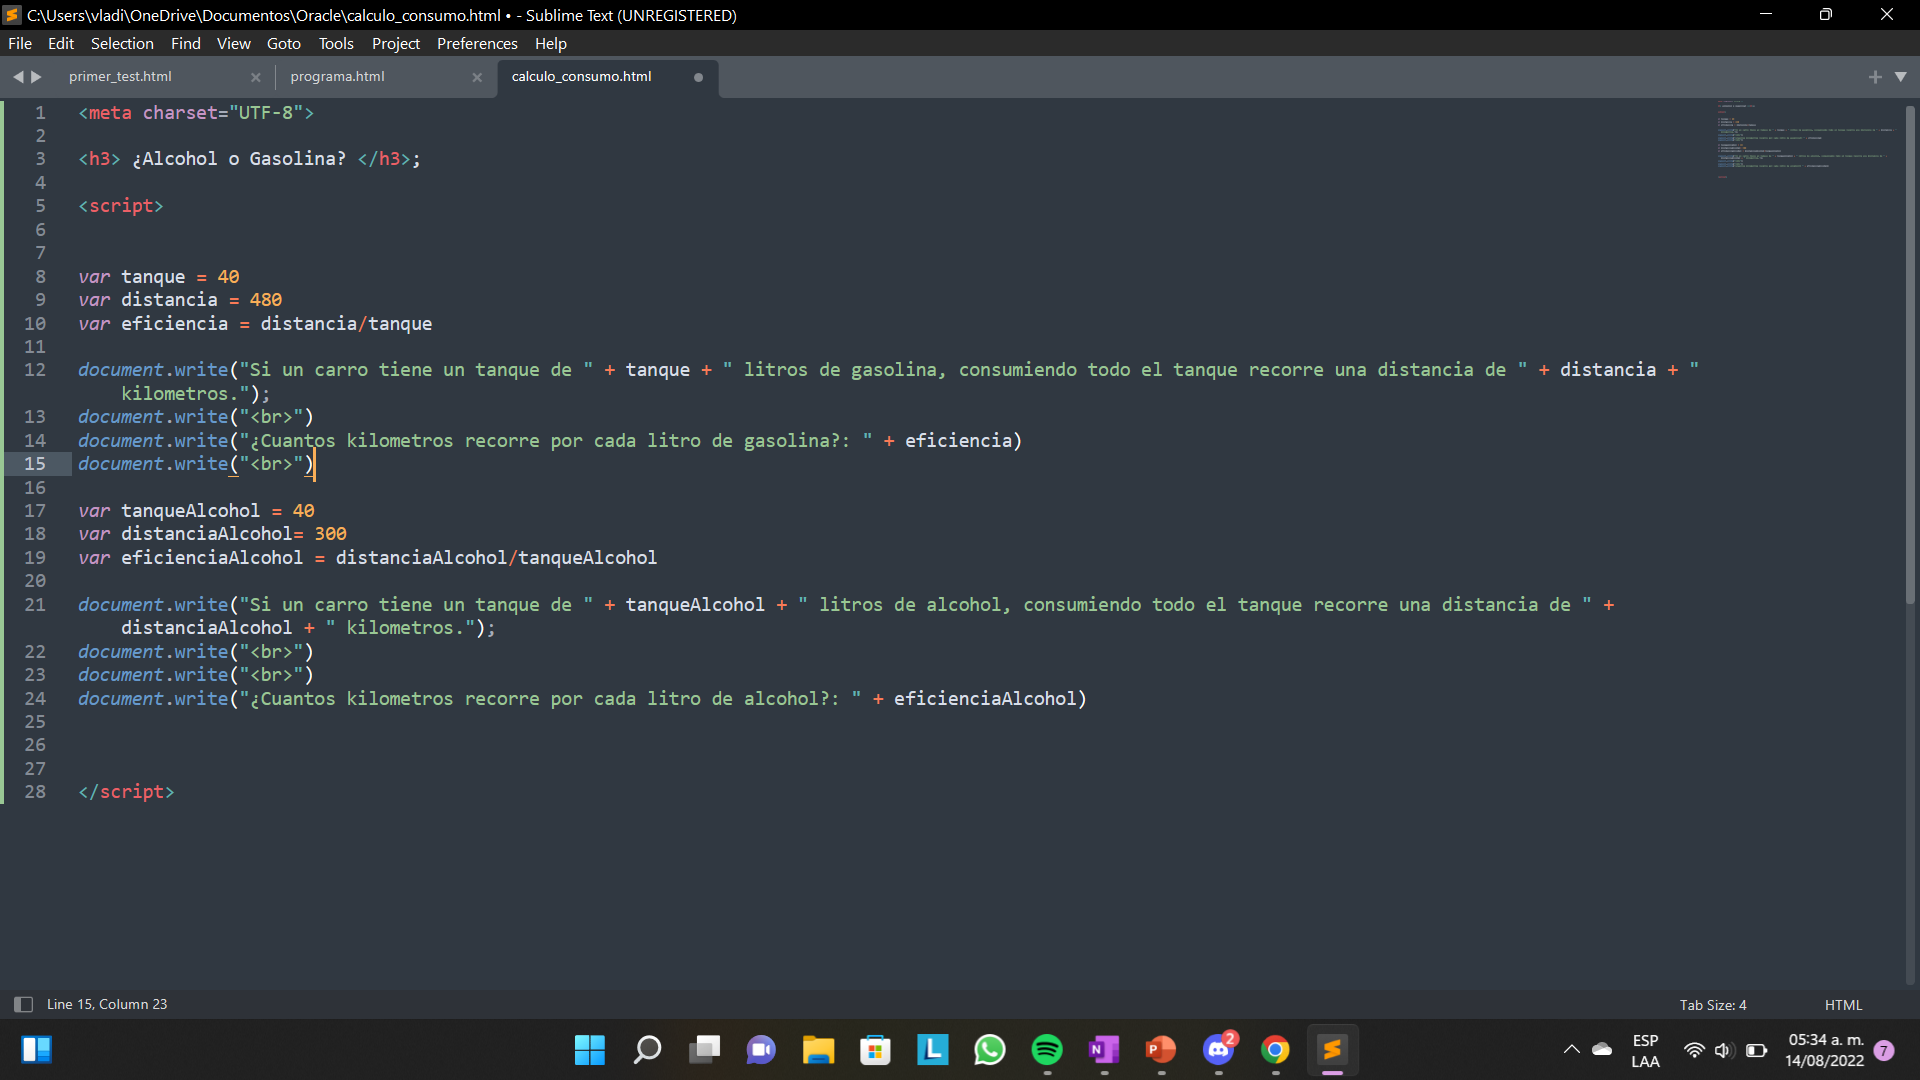The width and height of the screenshot is (1920, 1080).
Task: Open Task View from the taskbar
Action: click(704, 1050)
